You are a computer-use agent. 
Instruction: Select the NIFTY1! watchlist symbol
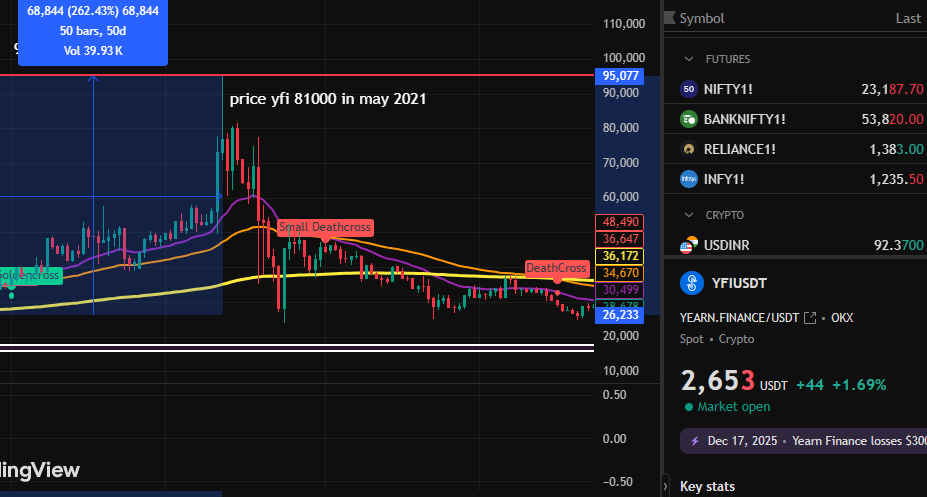(x=728, y=89)
